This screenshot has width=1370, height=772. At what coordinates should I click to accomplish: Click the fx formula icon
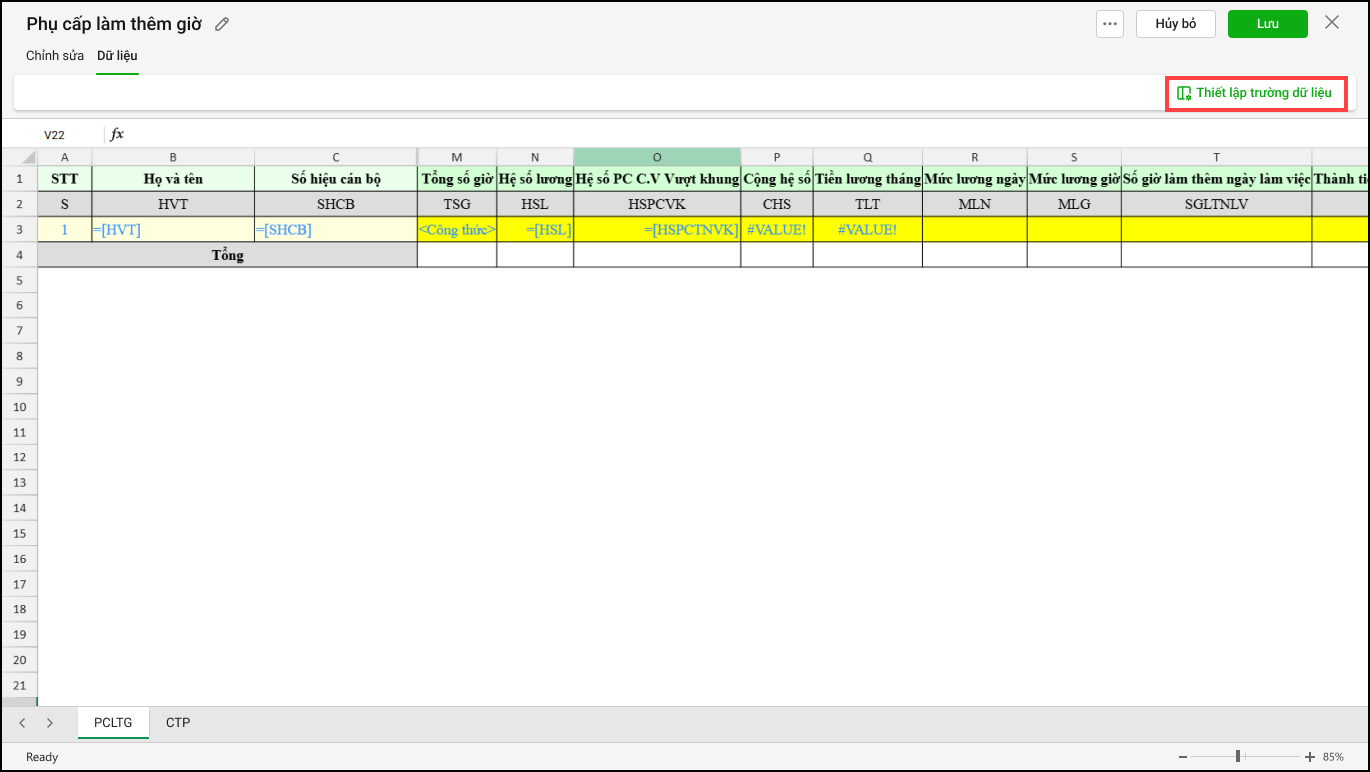[x=117, y=134]
